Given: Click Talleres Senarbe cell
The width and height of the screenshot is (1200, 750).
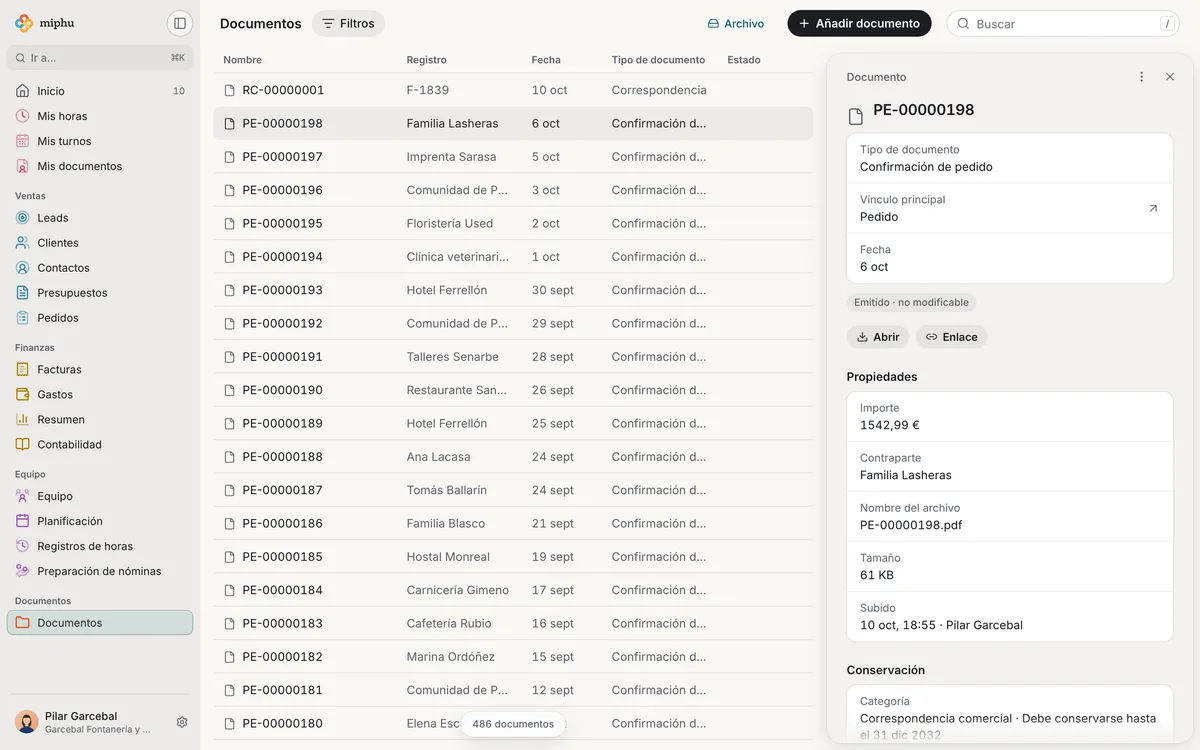Looking at the screenshot, I should (x=453, y=357).
